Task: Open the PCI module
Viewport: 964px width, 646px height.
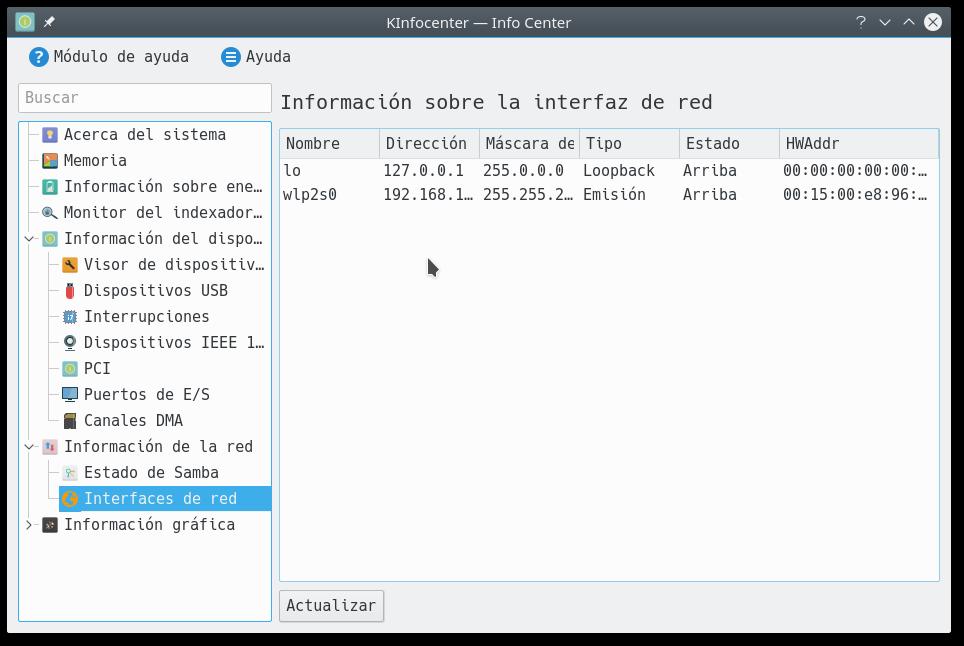Action: (97, 368)
